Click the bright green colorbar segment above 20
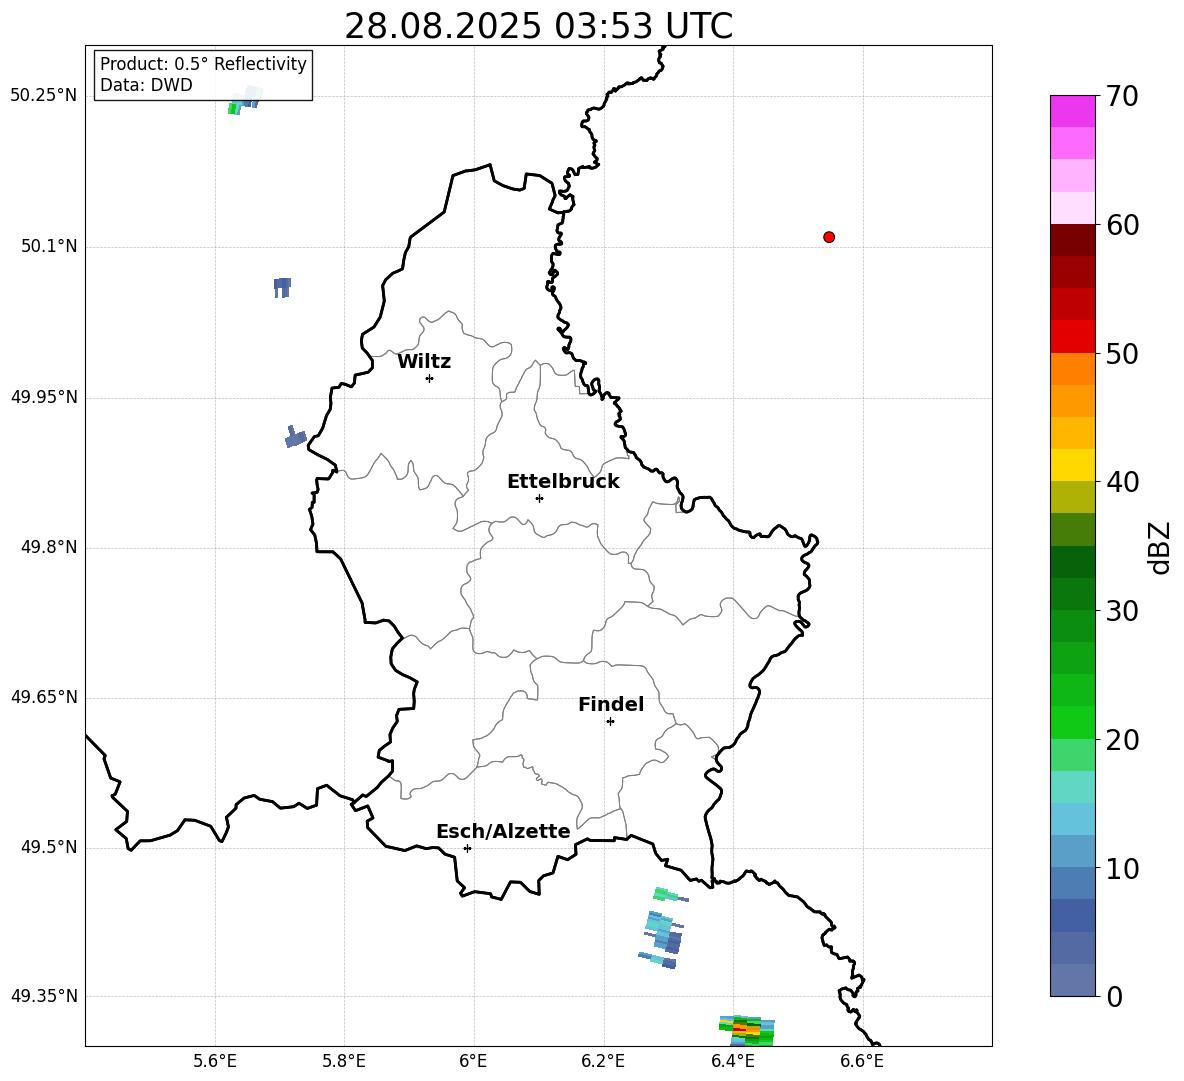This screenshot has width=1184, height=1081. tap(1072, 722)
